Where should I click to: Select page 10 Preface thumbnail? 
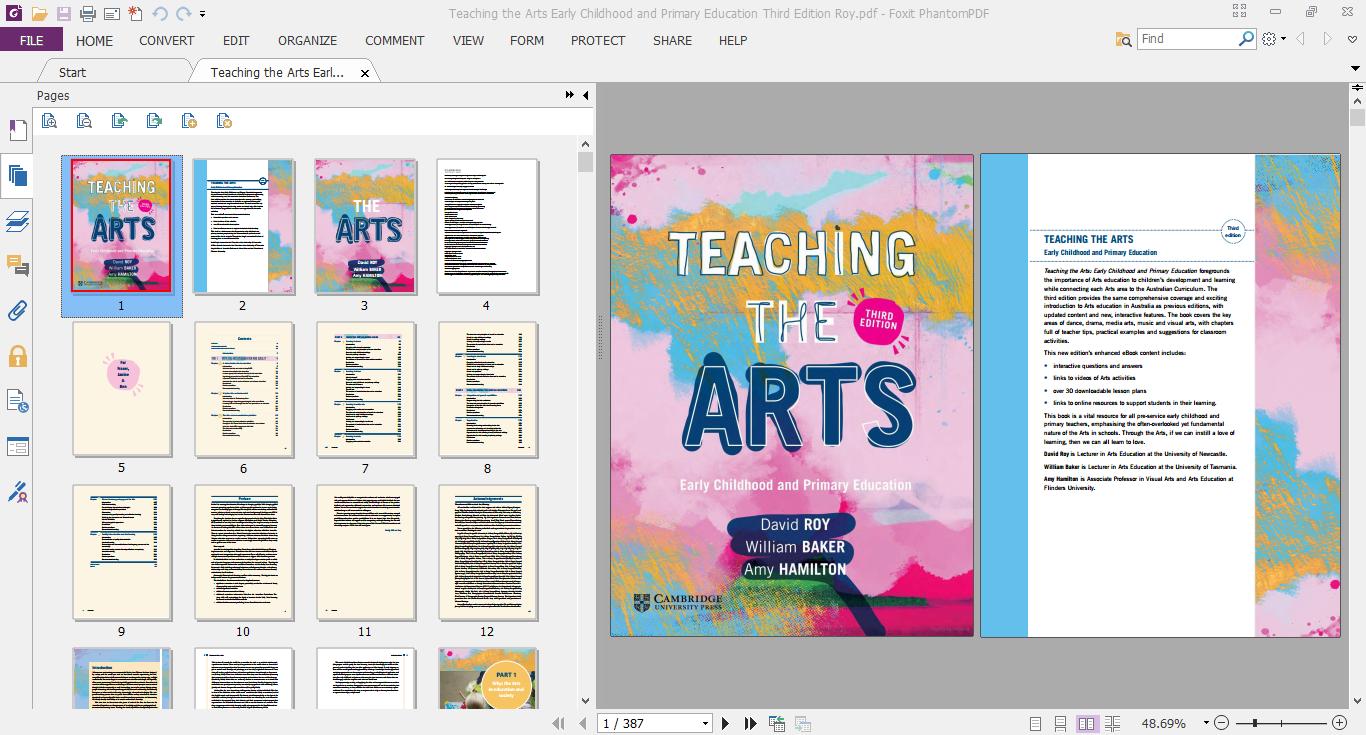pyautogui.click(x=243, y=553)
